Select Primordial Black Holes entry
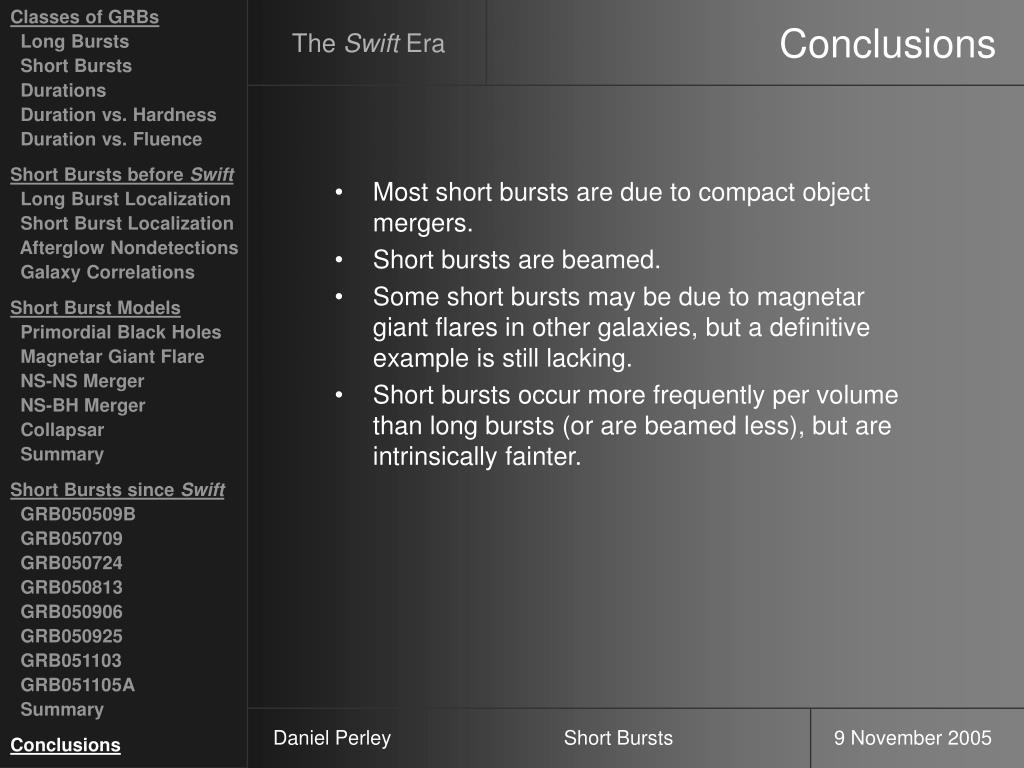 [x=121, y=332]
